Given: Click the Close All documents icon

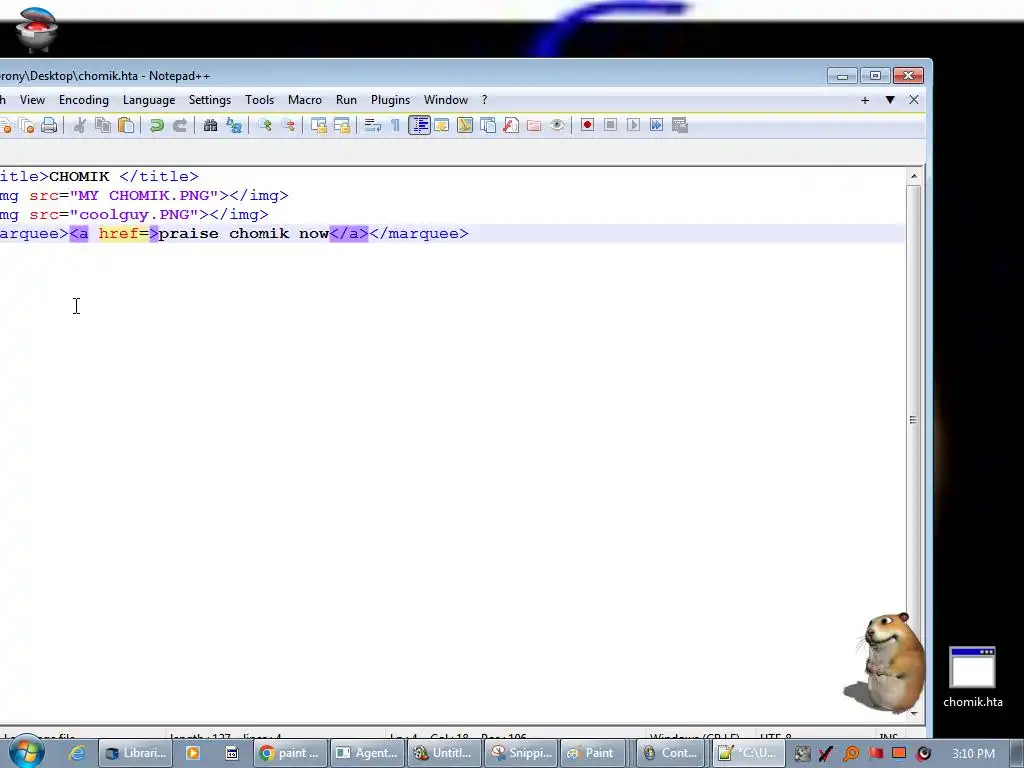Looking at the screenshot, I should click(27, 125).
